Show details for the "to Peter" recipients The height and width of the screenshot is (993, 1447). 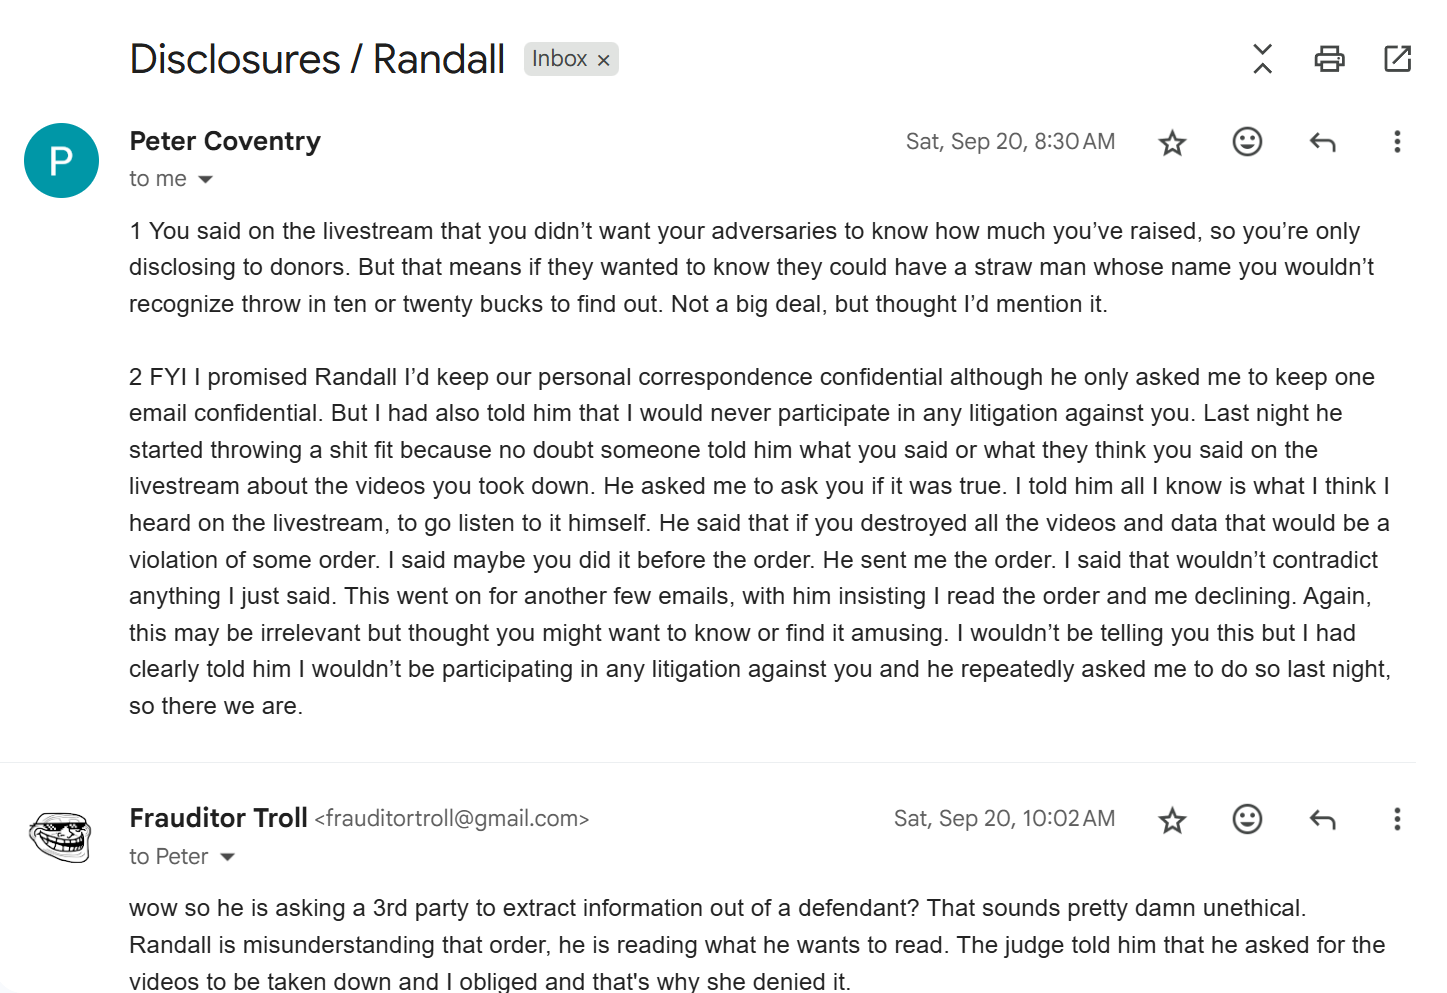tap(228, 858)
